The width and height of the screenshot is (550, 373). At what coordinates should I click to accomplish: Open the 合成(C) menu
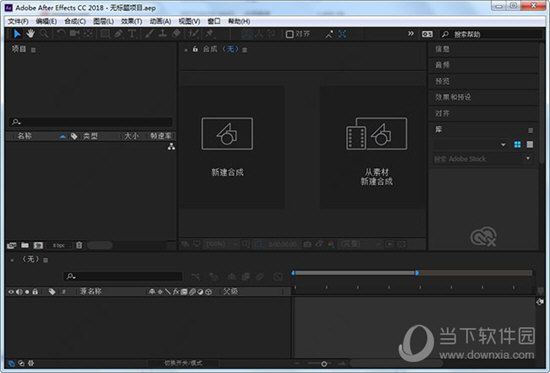click(75, 21)
